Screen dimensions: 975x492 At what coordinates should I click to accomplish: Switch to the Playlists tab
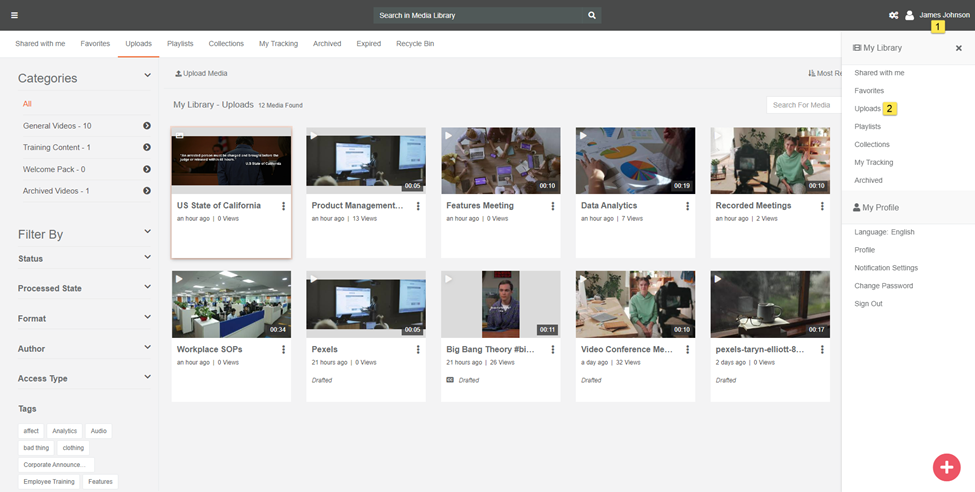point(180,44)
